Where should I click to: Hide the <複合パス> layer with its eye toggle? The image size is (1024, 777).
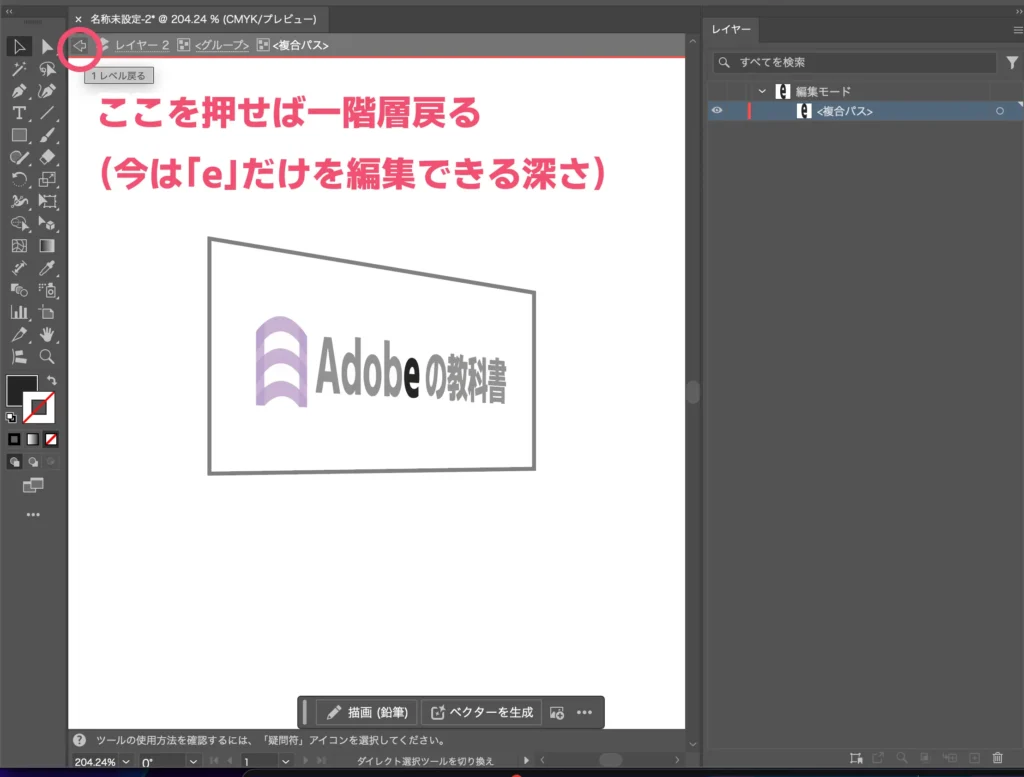tap(717, 111)
